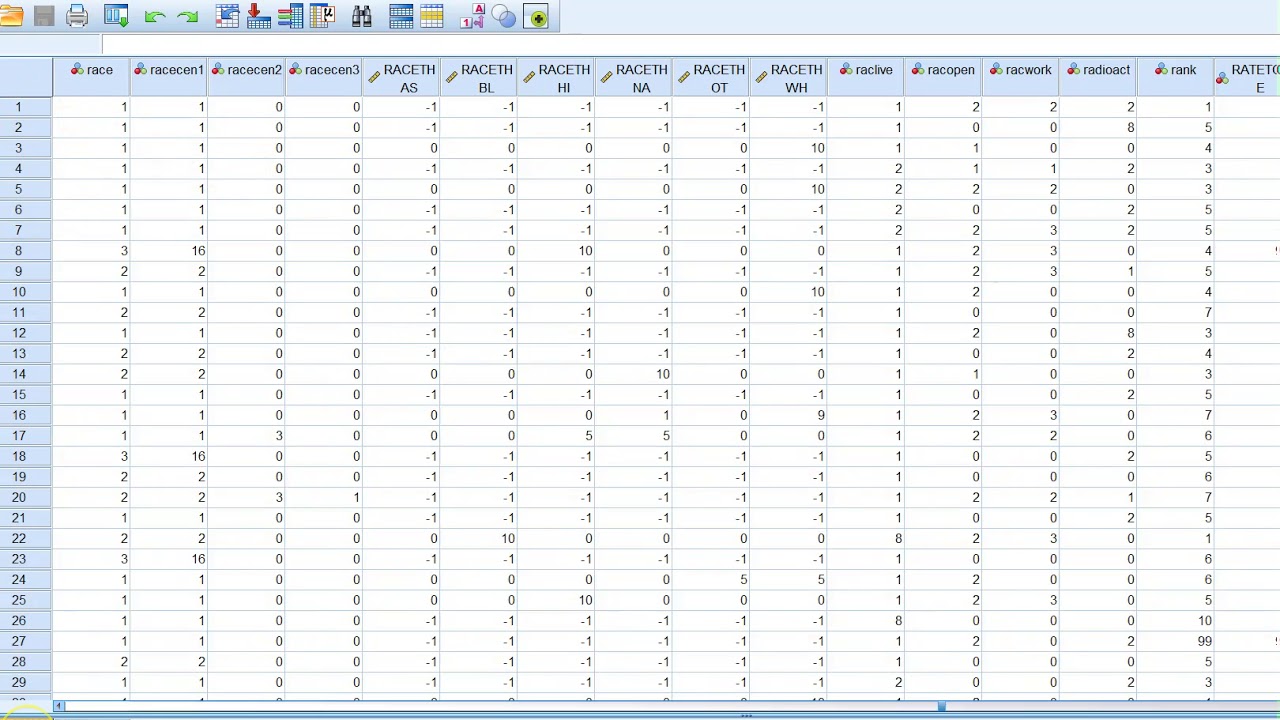Toggle Value Labels display icon
The image size is (1280, 720).
(474, 16)
